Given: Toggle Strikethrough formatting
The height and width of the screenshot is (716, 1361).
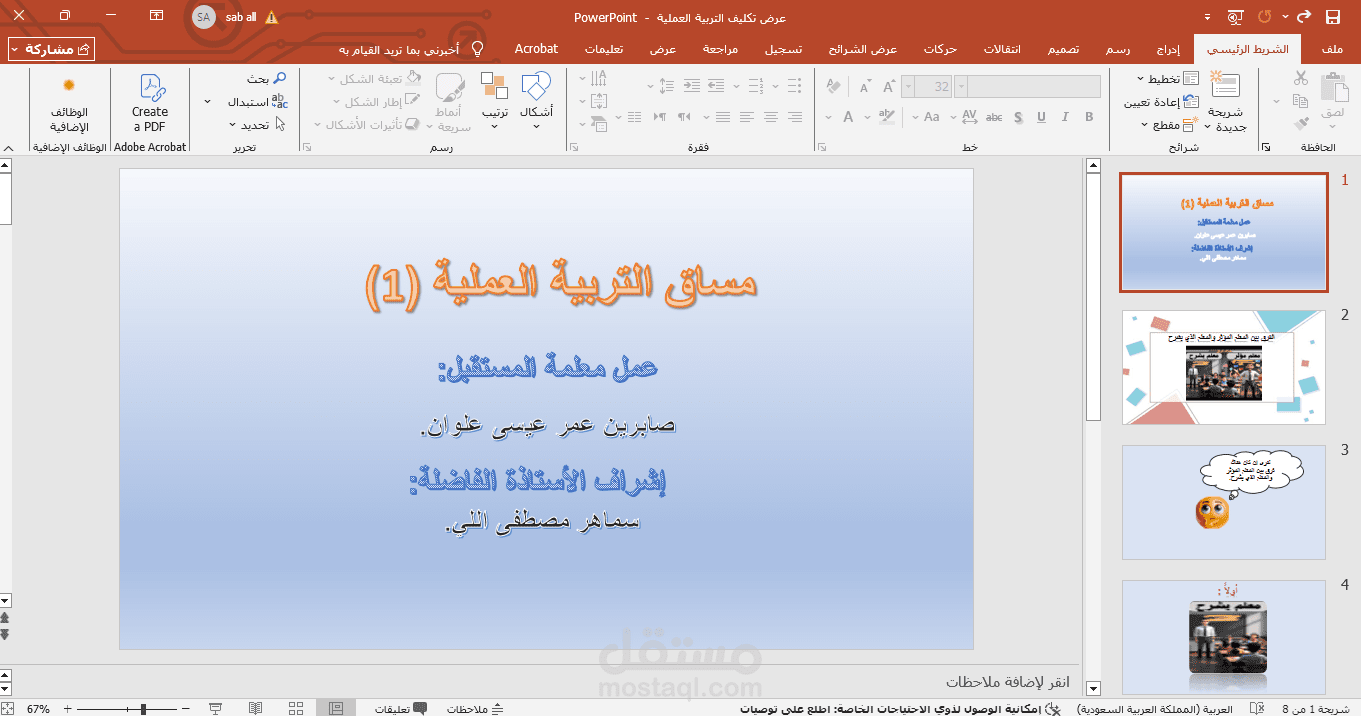Looking at the screenshot, I should [995, 118].
